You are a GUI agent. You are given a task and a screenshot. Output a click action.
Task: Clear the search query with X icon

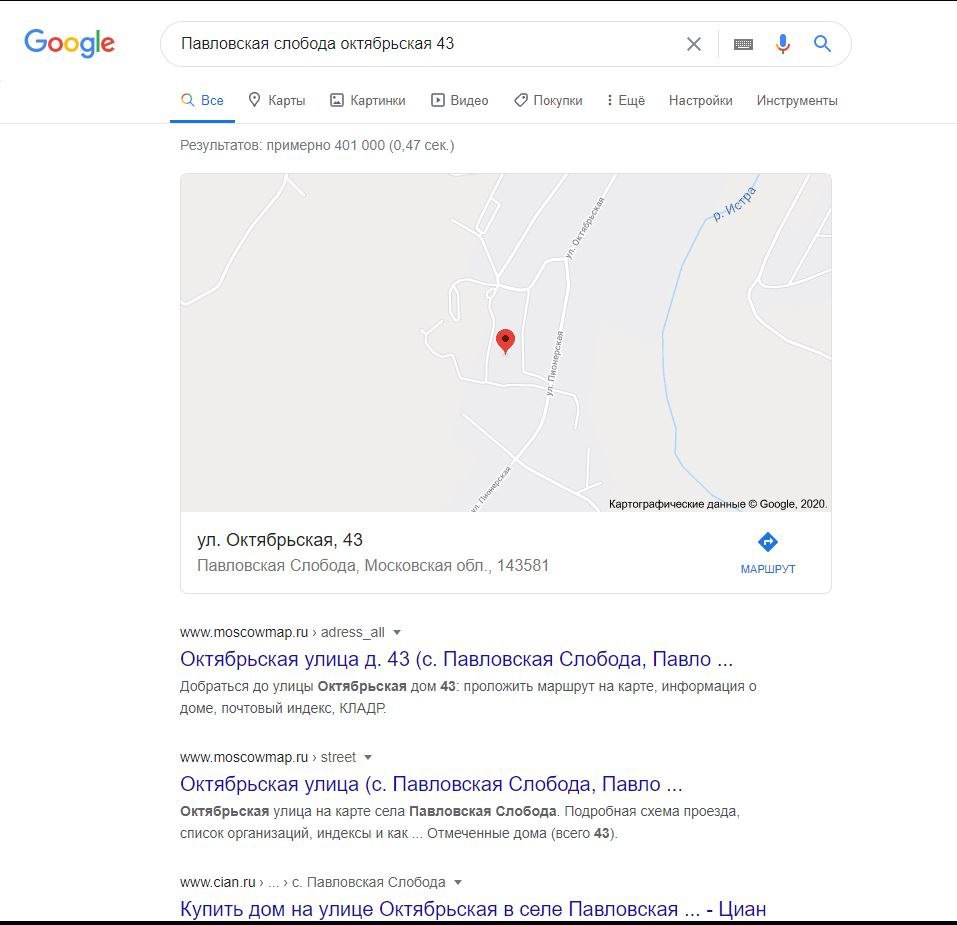693,44
